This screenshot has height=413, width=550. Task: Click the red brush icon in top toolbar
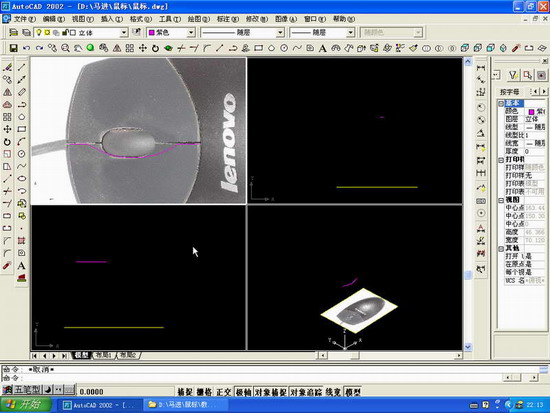(x=516, y=48)
